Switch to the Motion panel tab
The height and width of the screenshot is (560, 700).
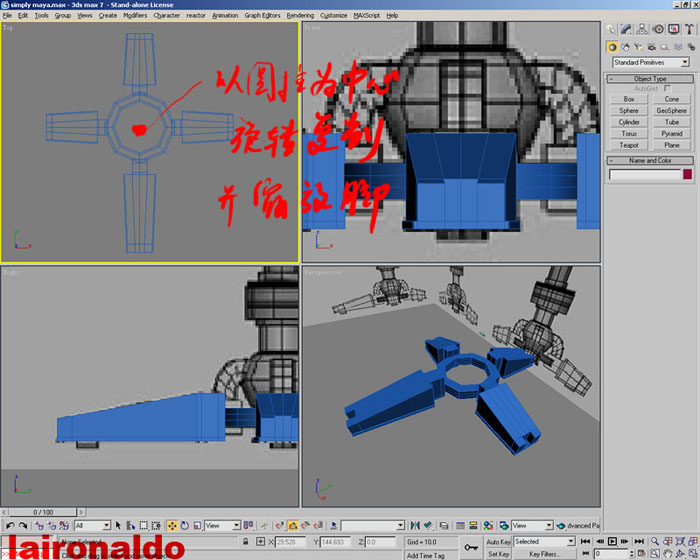658,30
